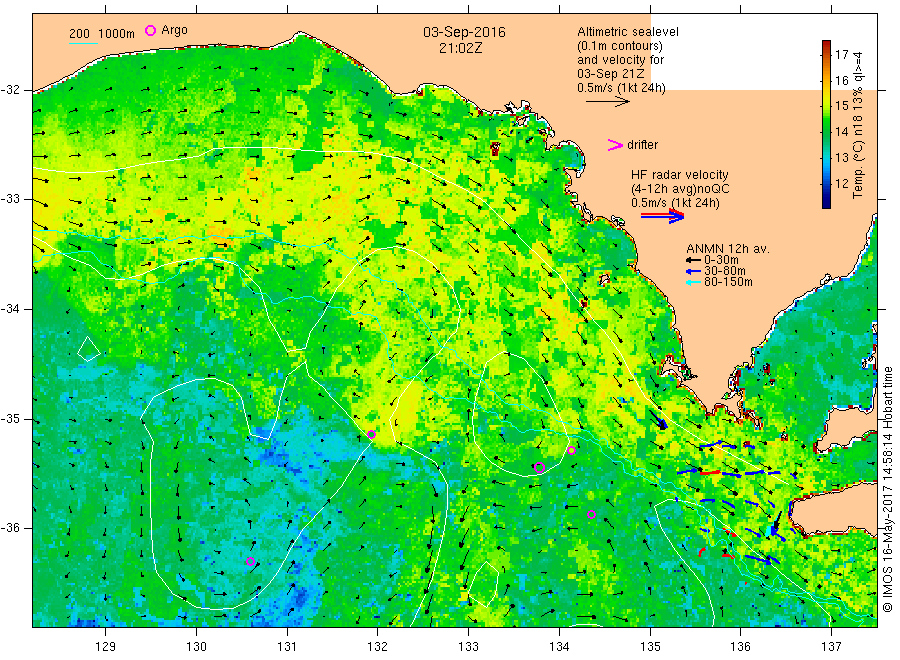Click the Argo float marker near 130.6E, 36.3S
The width and height of the screenshot is (900, 660).
click(x=250, y=561)
